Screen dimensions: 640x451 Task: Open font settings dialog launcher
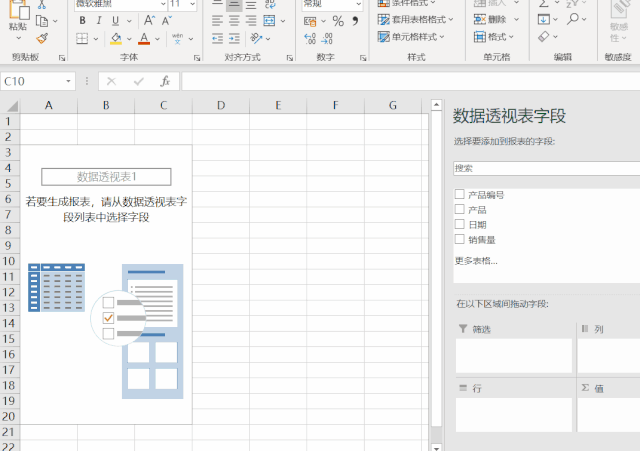click(x=197, y=58)
